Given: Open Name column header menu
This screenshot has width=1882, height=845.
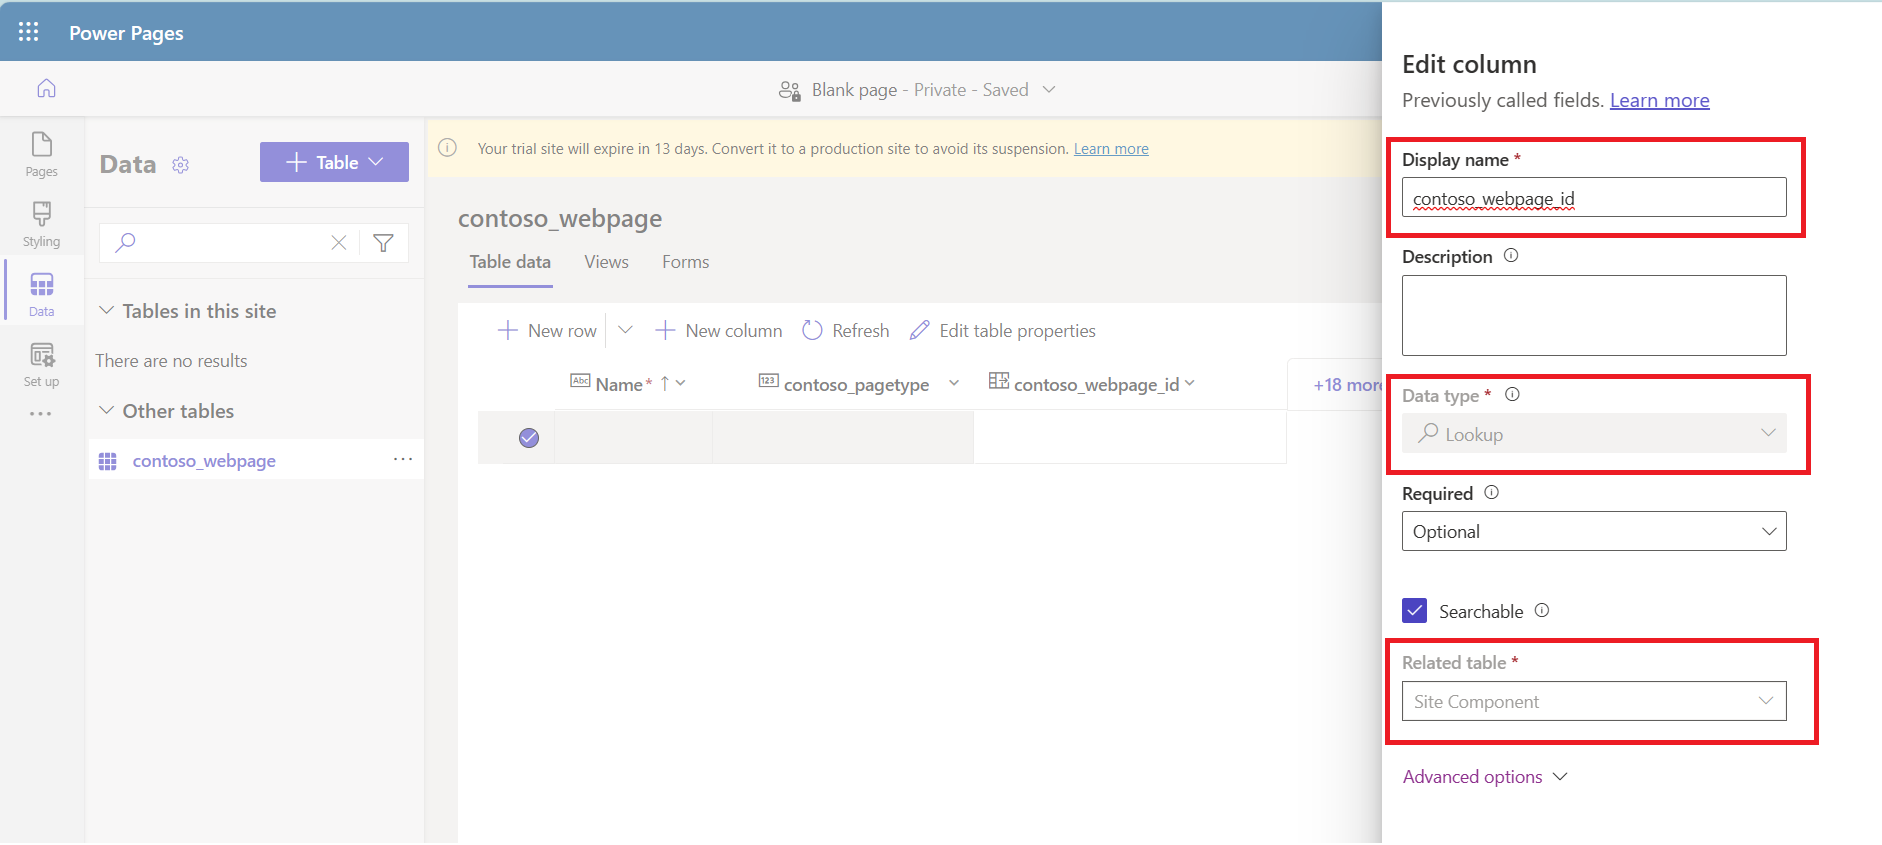Looking at the screenshot, I should tap(680, 384).
